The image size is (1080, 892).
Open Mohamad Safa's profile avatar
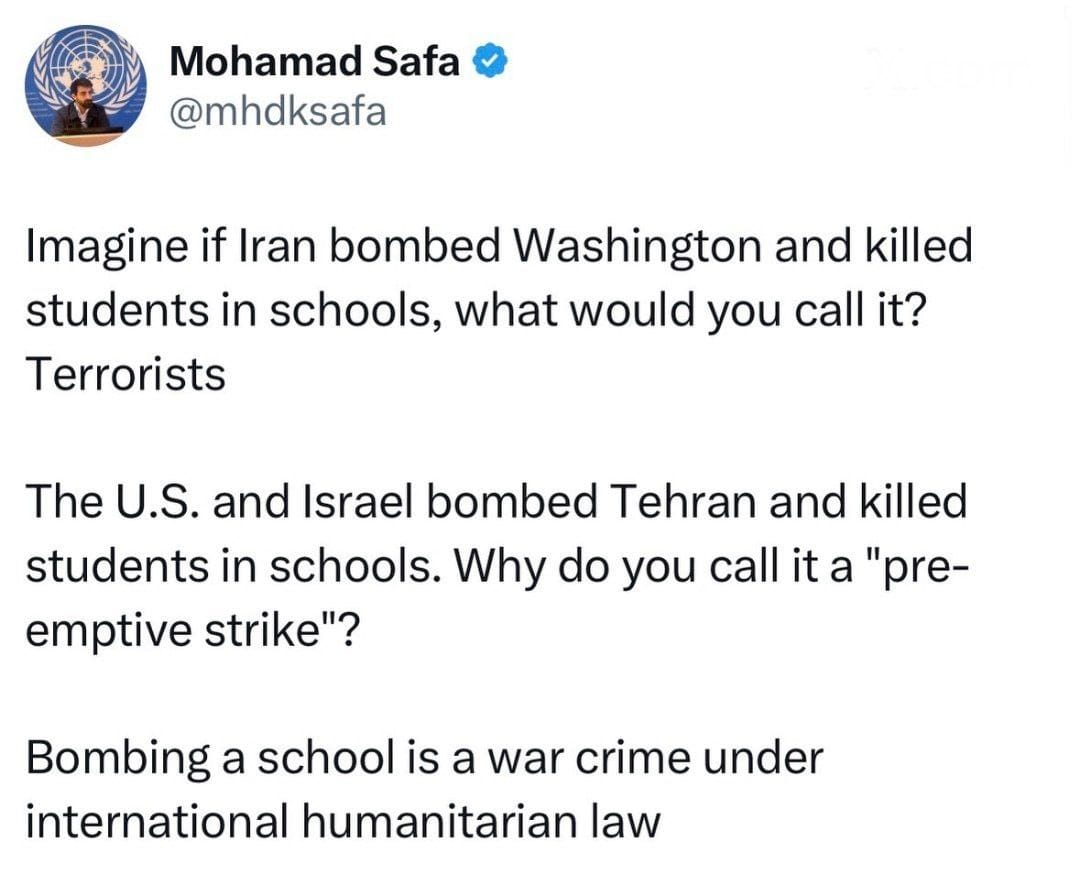click(x=86, y=86)
